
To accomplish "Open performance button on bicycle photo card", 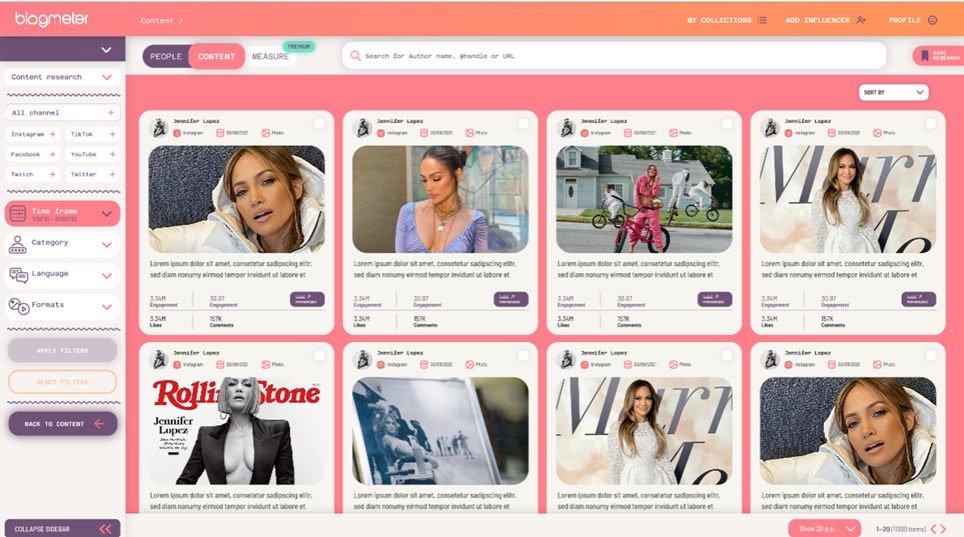I will coord(714,300).
